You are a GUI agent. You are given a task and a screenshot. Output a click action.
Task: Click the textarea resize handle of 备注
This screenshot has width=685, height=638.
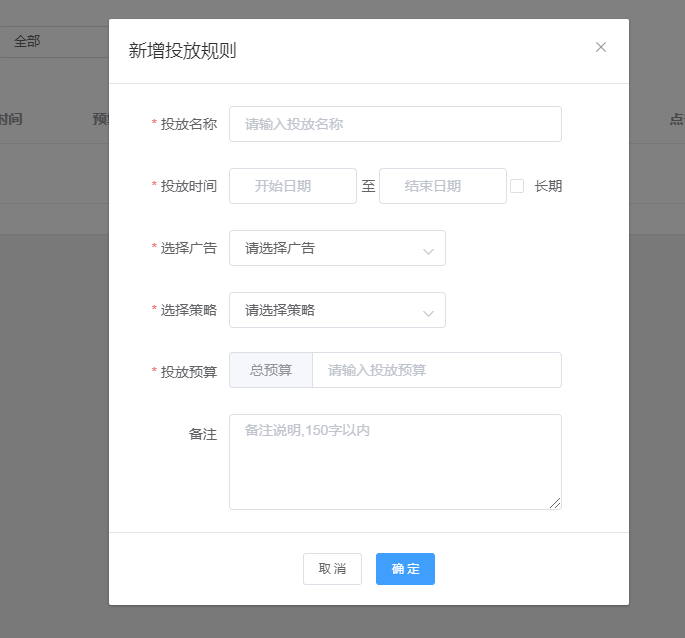pos(555,503)
